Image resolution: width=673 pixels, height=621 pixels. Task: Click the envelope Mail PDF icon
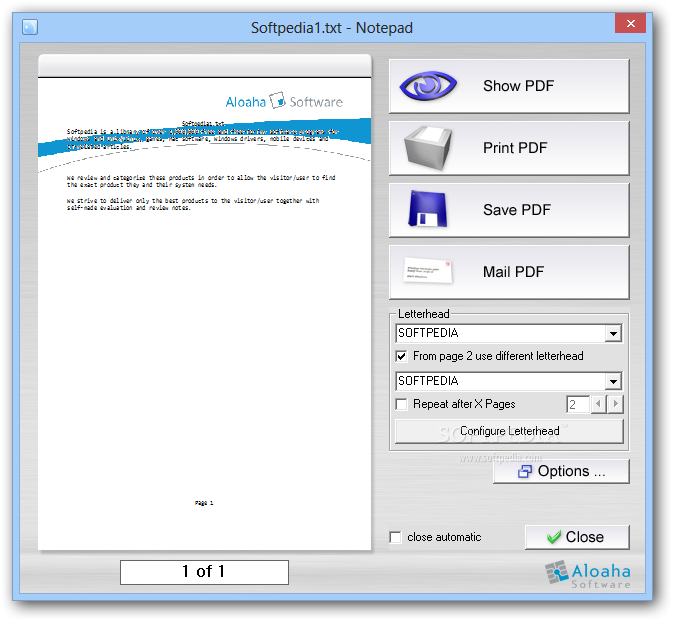click(x=427, y=270)
